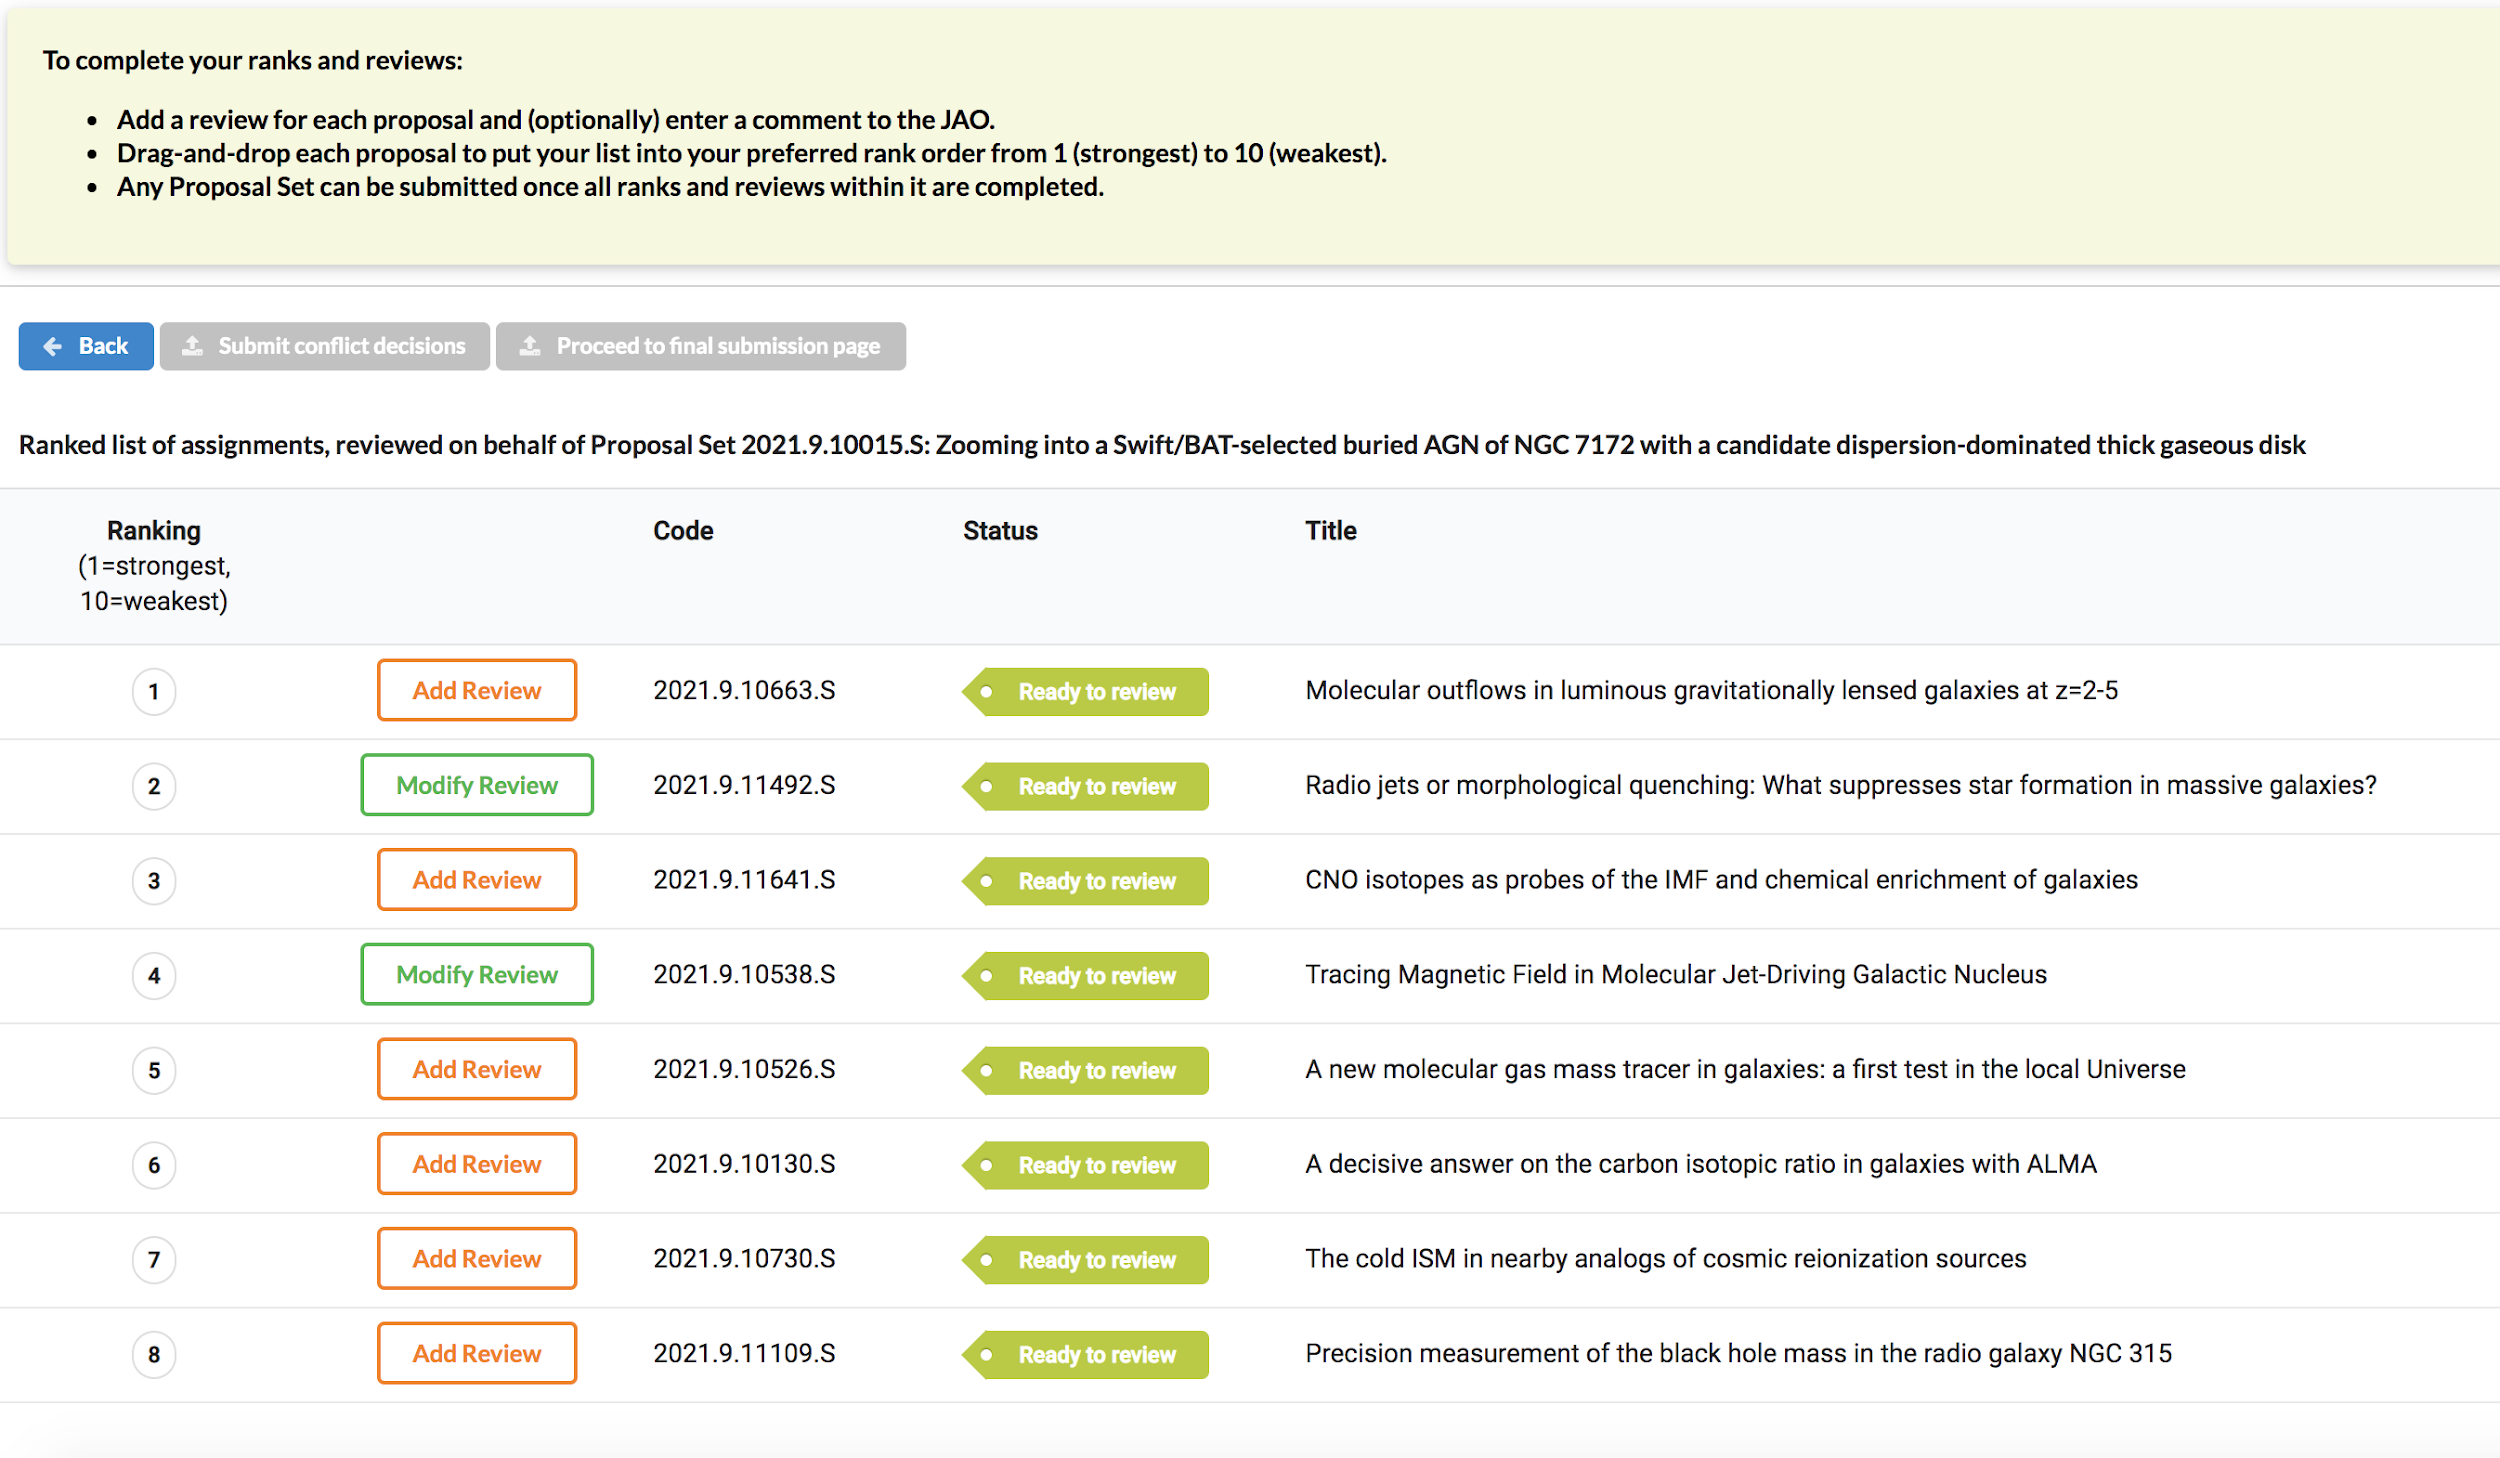Add review for NGC 315 proposal
Image resolution: width=2500 pixels, height=1458 pixels.
476,1353
